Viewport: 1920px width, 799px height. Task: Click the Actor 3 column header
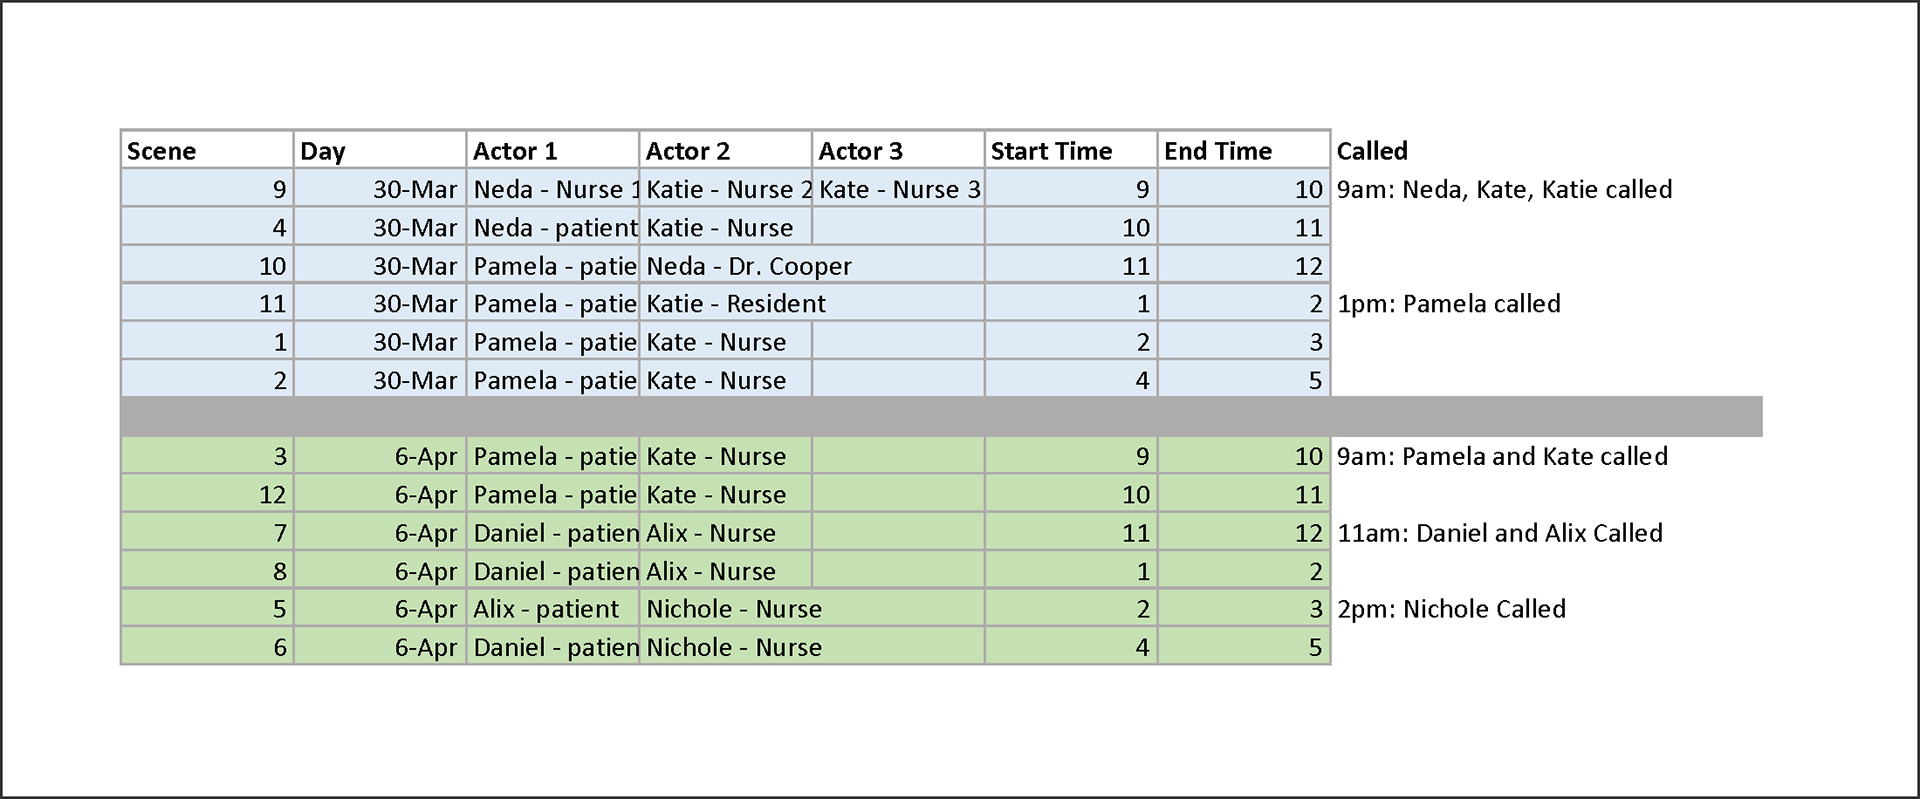pyautogui.click(x=898, y=151)
